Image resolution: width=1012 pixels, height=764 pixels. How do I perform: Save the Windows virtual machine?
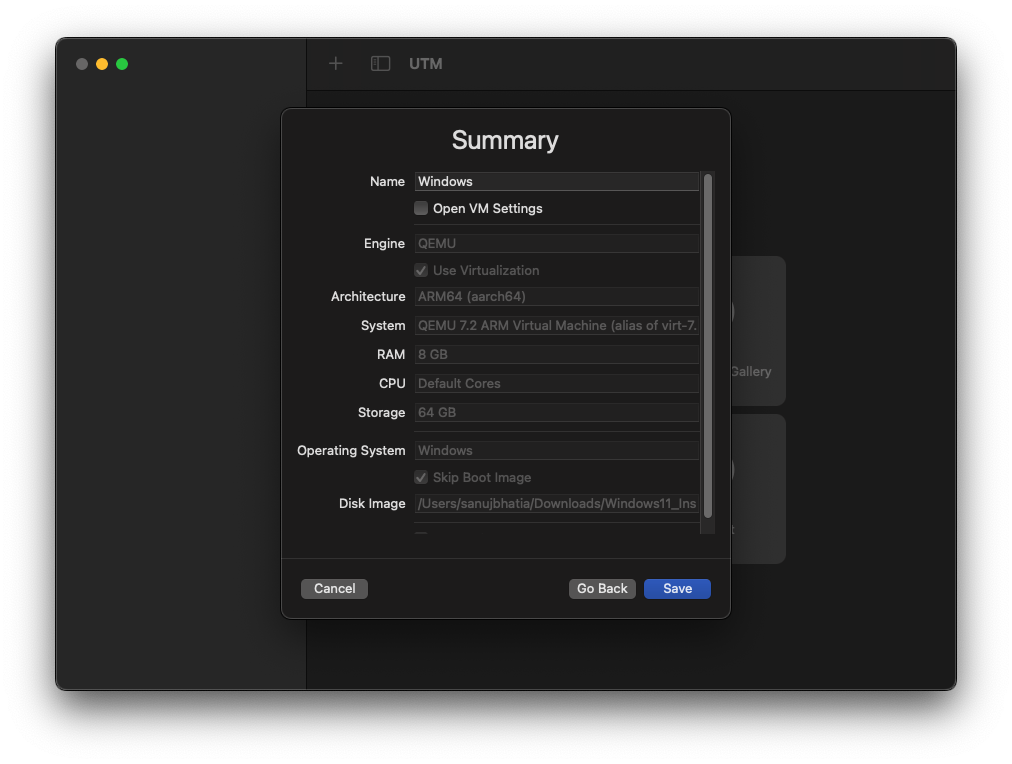[x=677, y=588]
